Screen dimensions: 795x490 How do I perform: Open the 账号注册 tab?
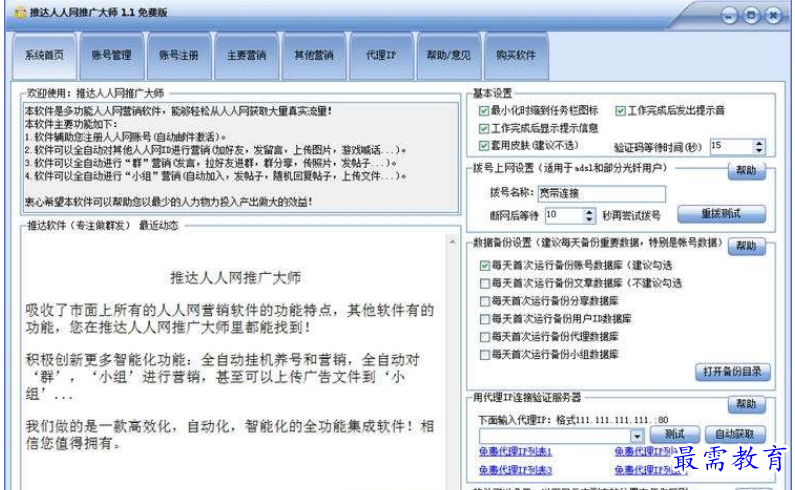(179, 56)
